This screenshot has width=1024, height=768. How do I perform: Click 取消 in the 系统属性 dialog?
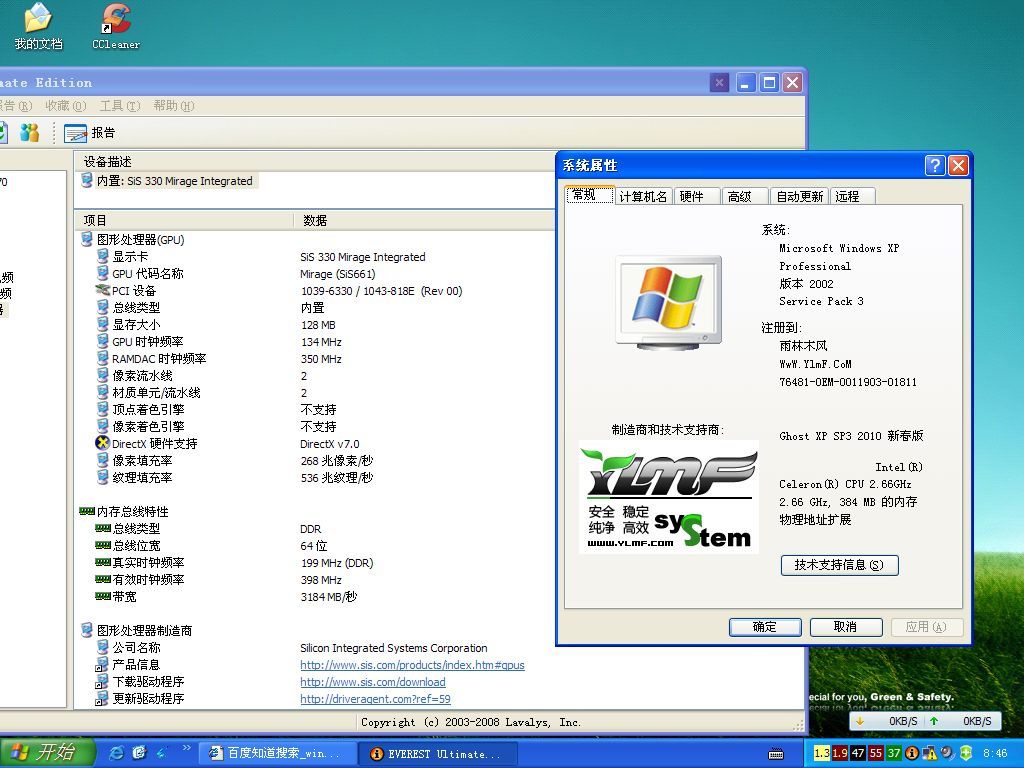846,627
